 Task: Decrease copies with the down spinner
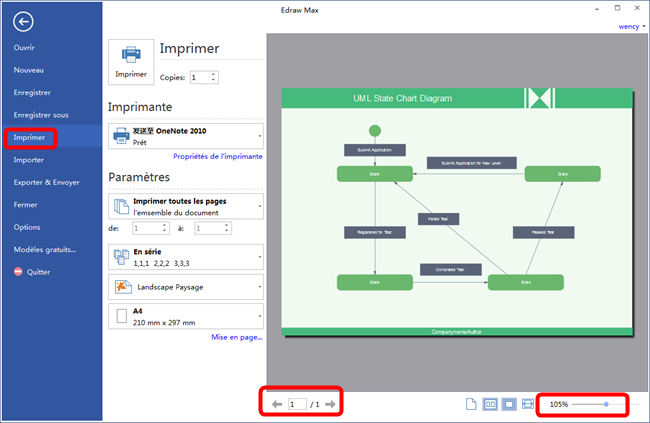click(213, 80)
